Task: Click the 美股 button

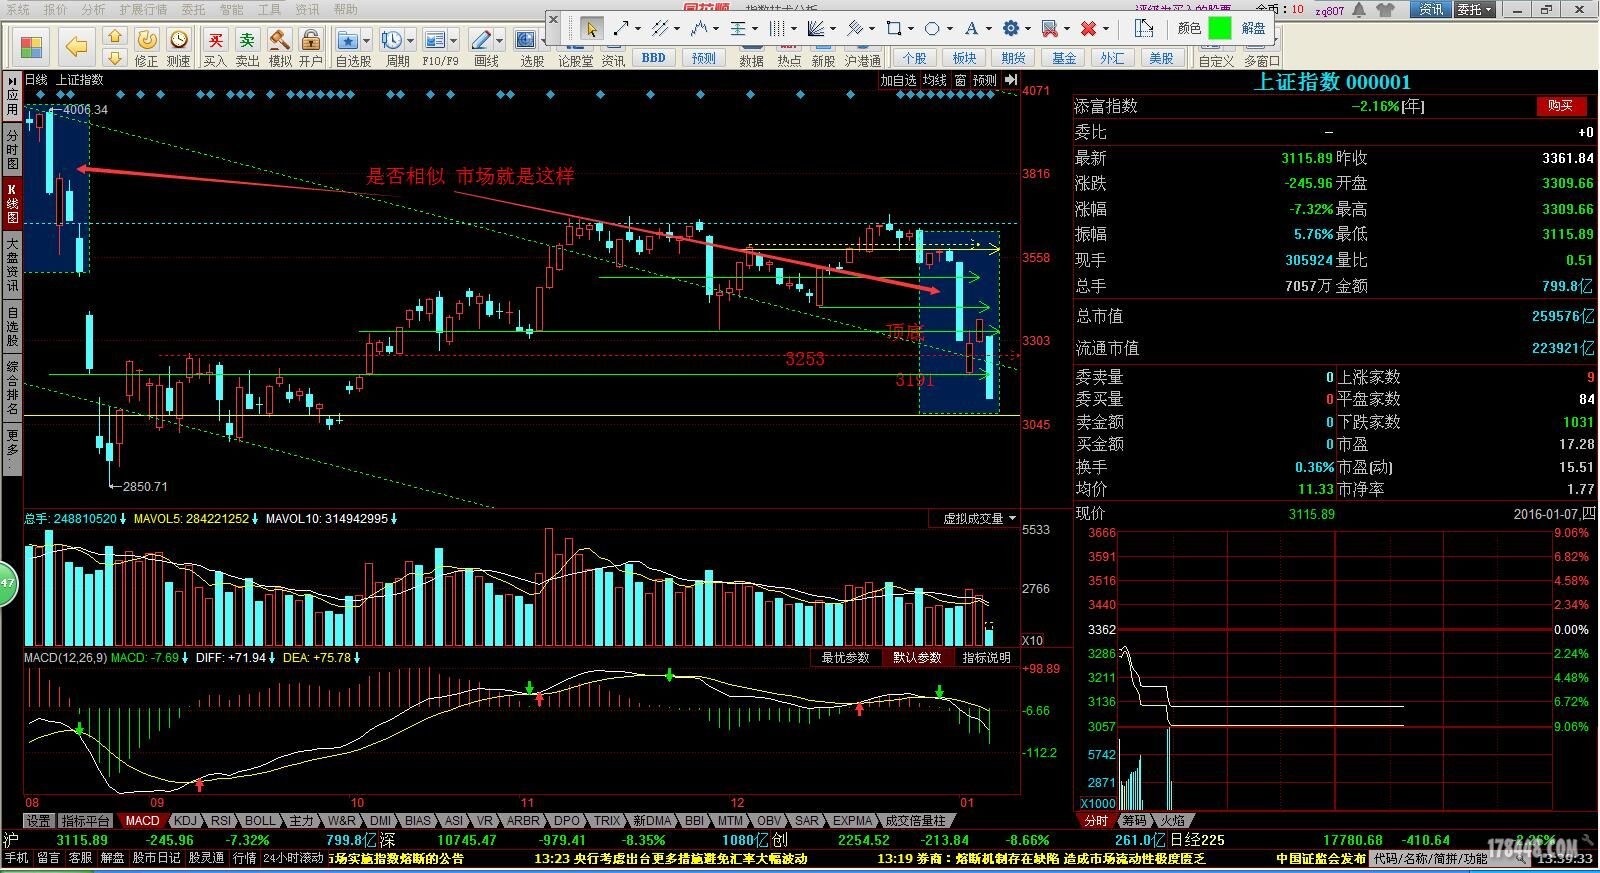Action: 1161,58
